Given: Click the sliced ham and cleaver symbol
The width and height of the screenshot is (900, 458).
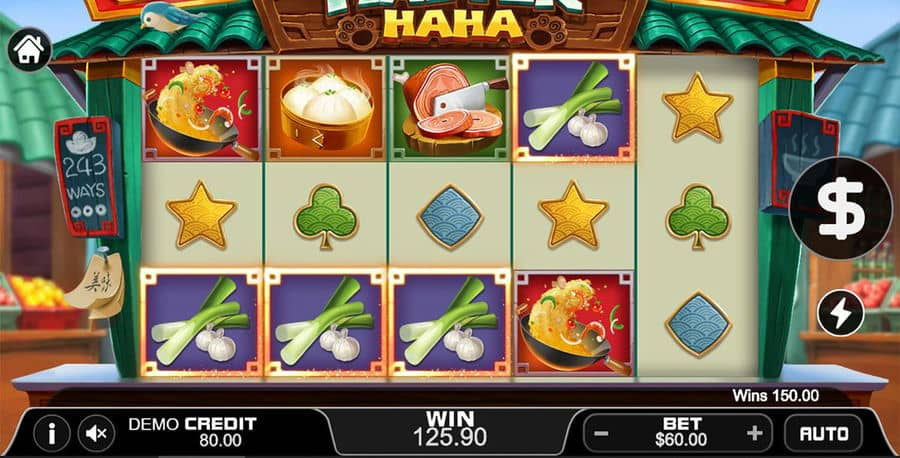Looking at the screenshot, I should coord(451,108).
